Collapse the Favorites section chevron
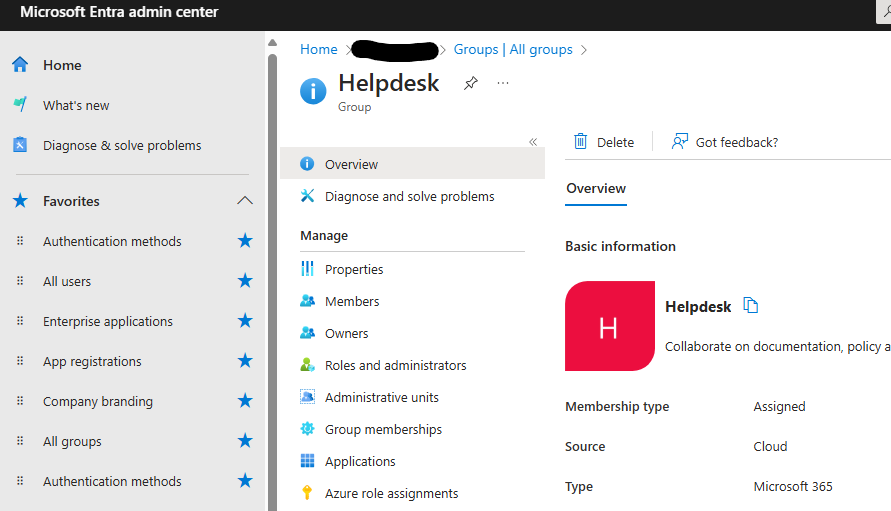Screen dimensions: 891x511 [245, 201]
